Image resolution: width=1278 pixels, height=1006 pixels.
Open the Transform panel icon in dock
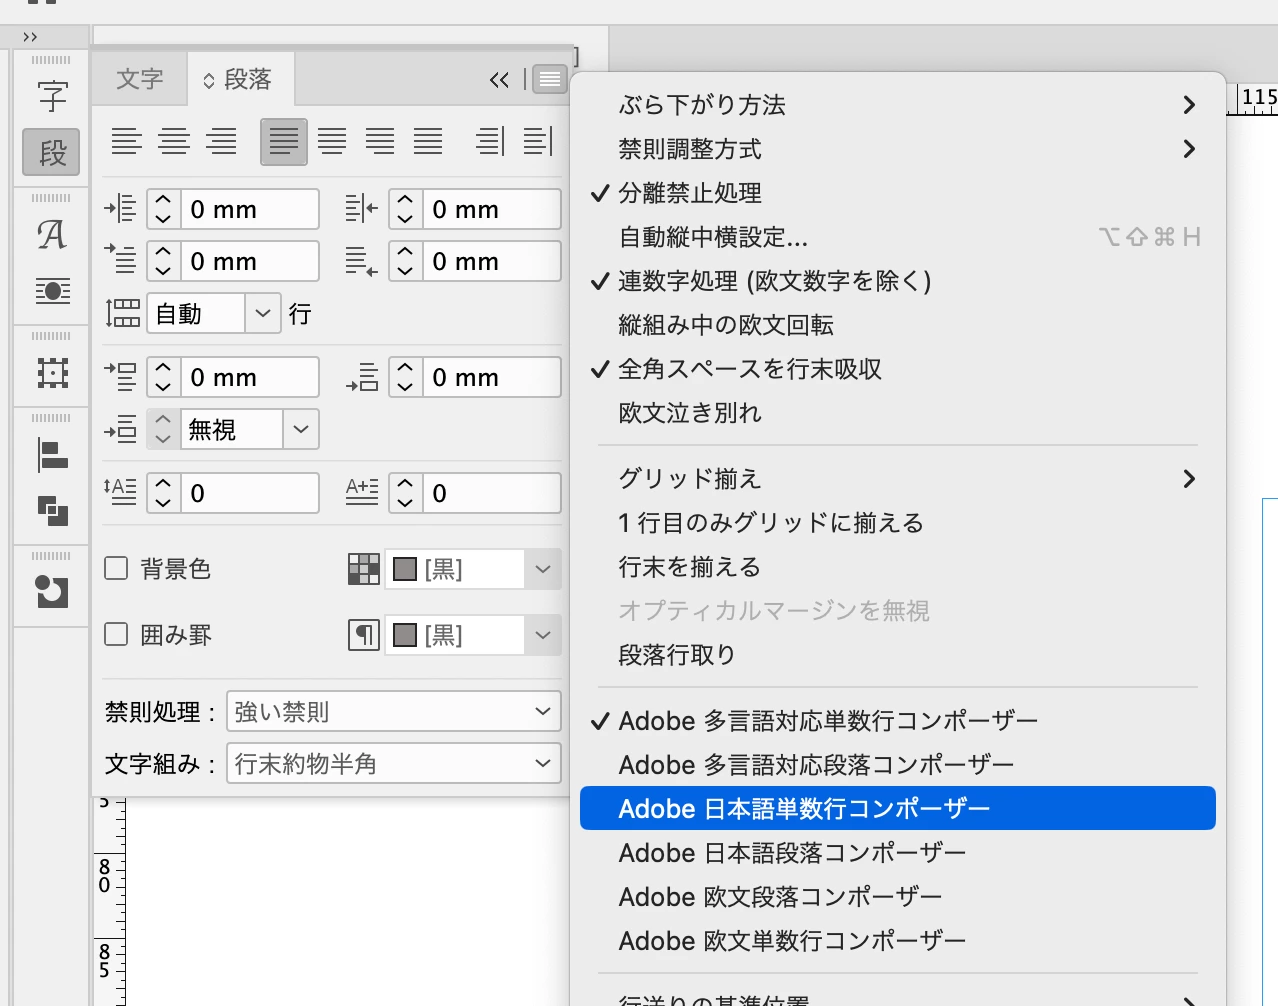pos(52,373)
